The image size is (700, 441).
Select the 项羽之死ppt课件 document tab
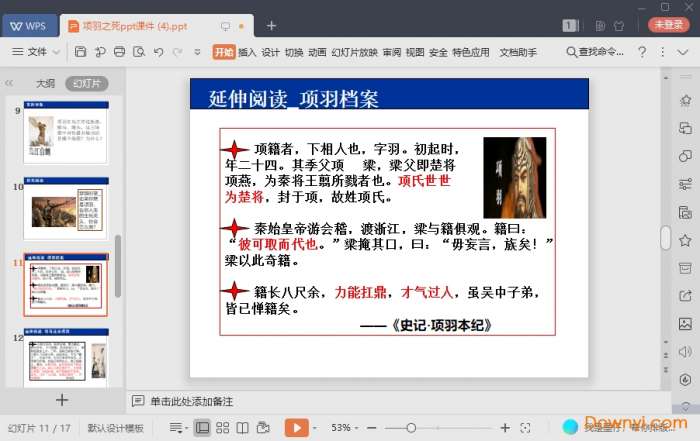click(156, 26)
